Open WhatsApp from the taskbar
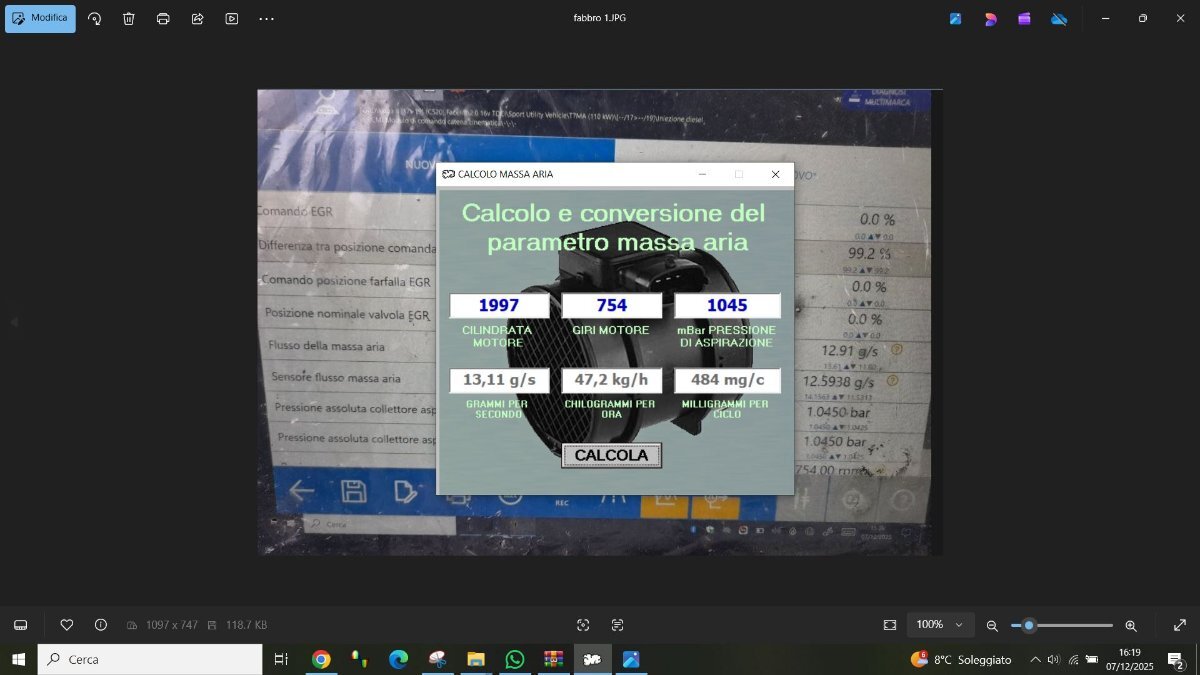 click(515, 660)
